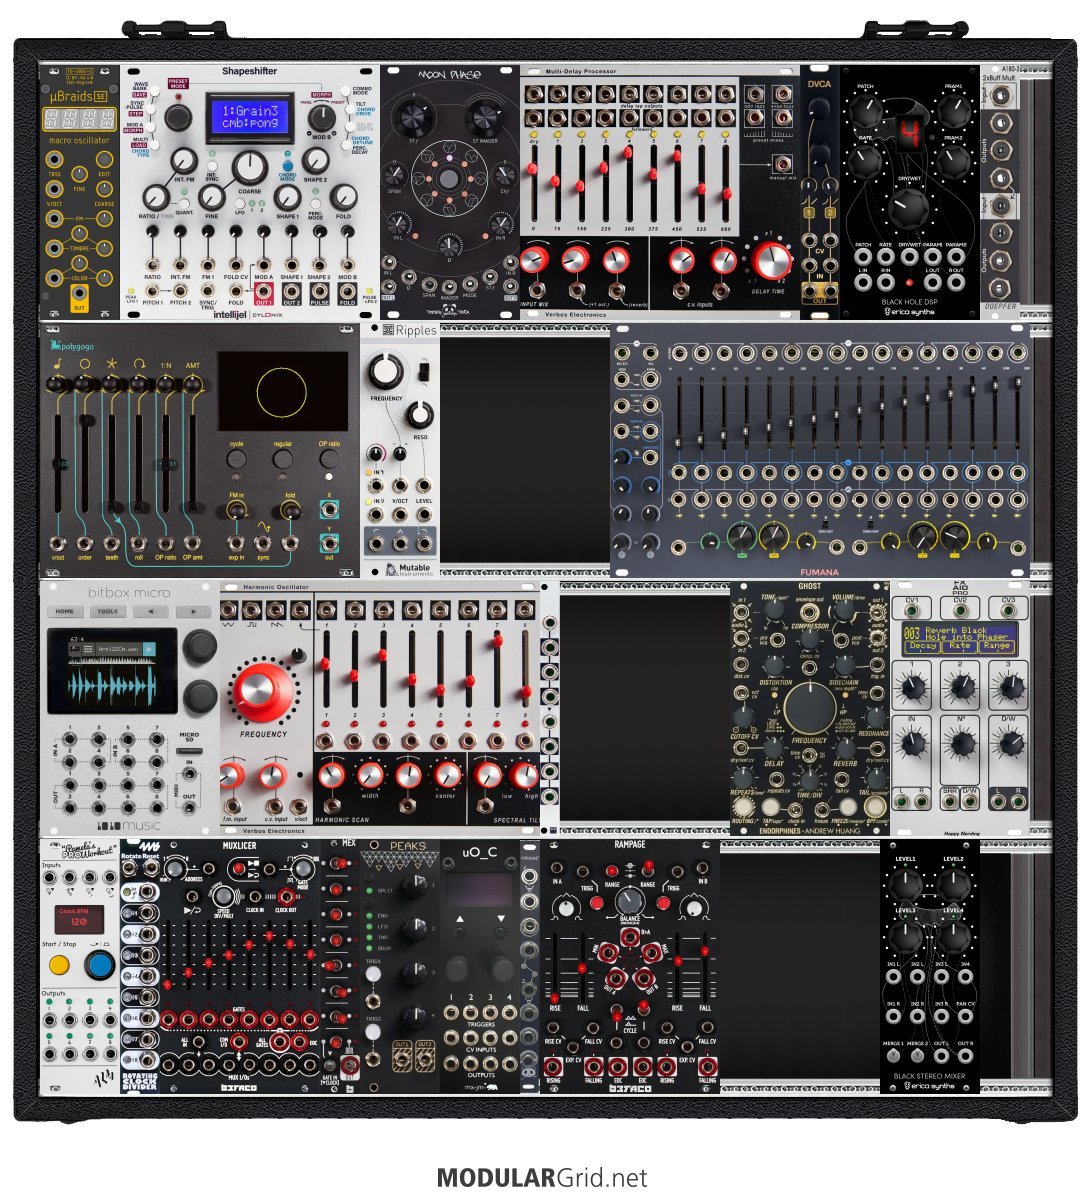Open the TOOLS page on bitbox micro
This screenshot has width=1085, height=1199.
click(107, 611)
